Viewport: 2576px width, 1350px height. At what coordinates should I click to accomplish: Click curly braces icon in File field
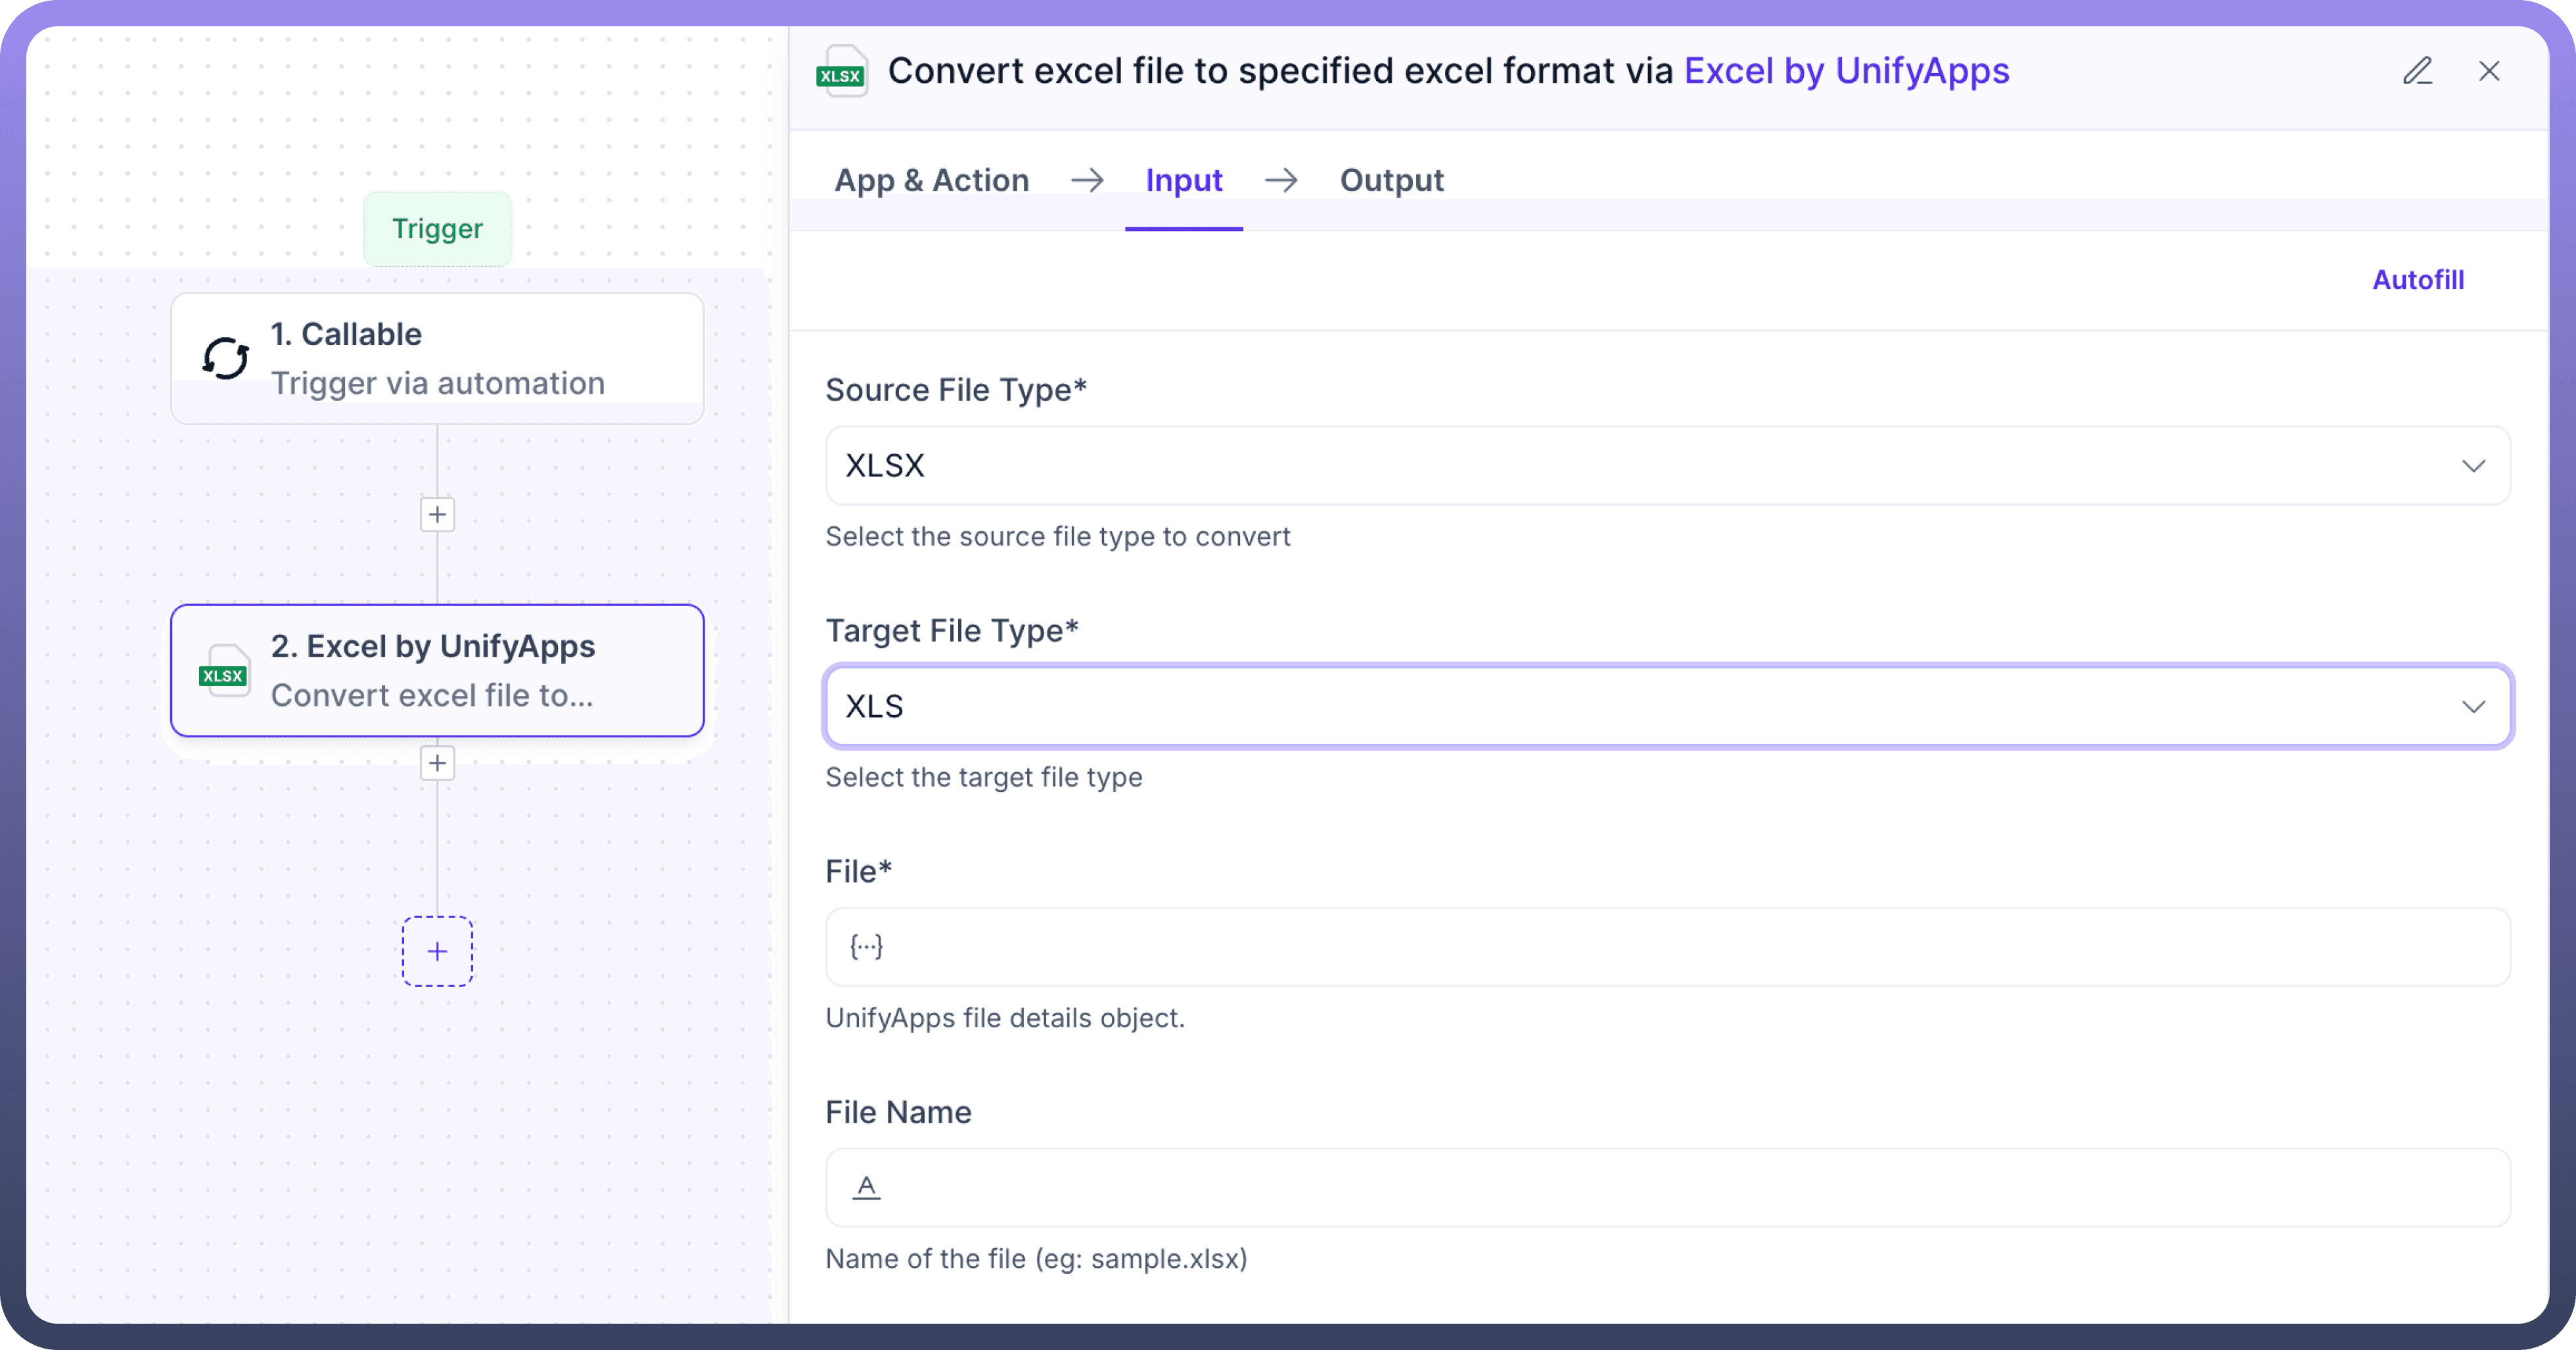(x=866, y=946)
